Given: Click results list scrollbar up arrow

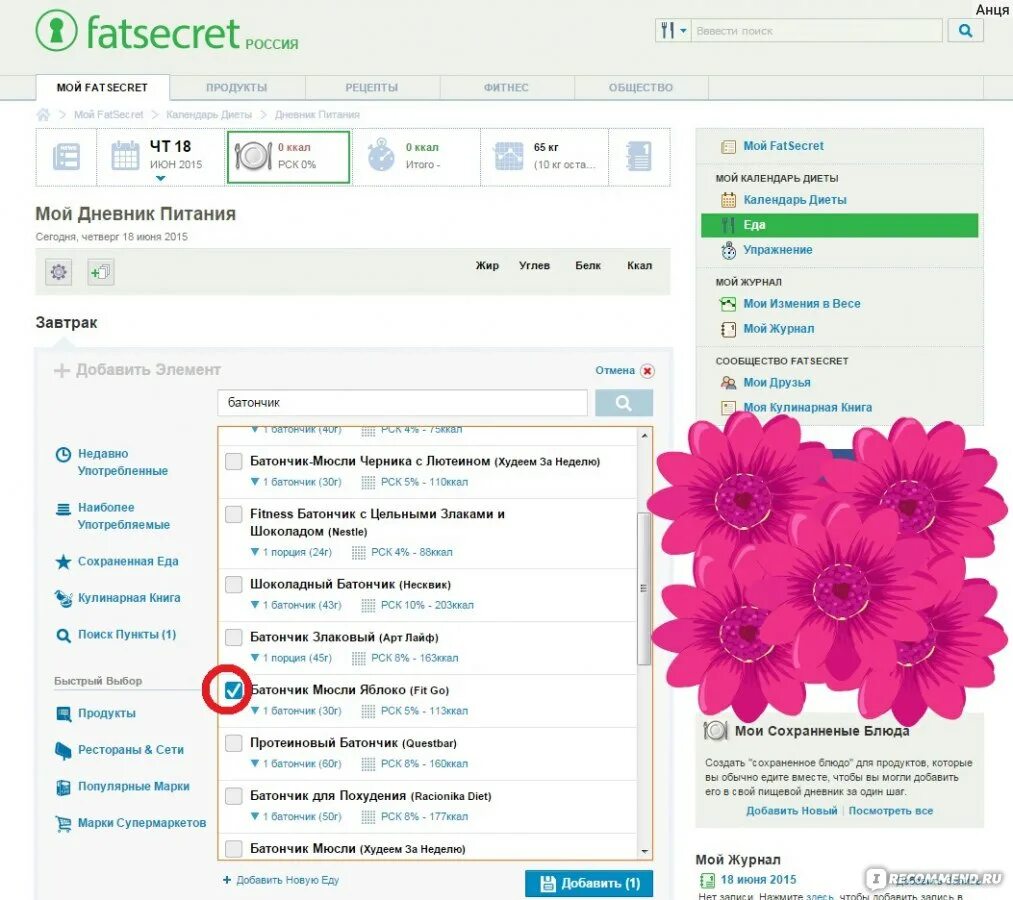Looking at the screenshot, I should [x=644, y=436].
